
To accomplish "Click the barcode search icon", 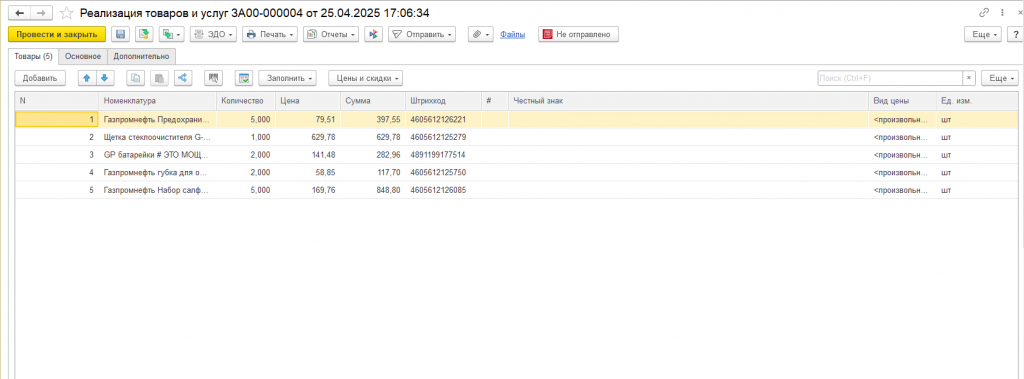I will coord(213,78).
